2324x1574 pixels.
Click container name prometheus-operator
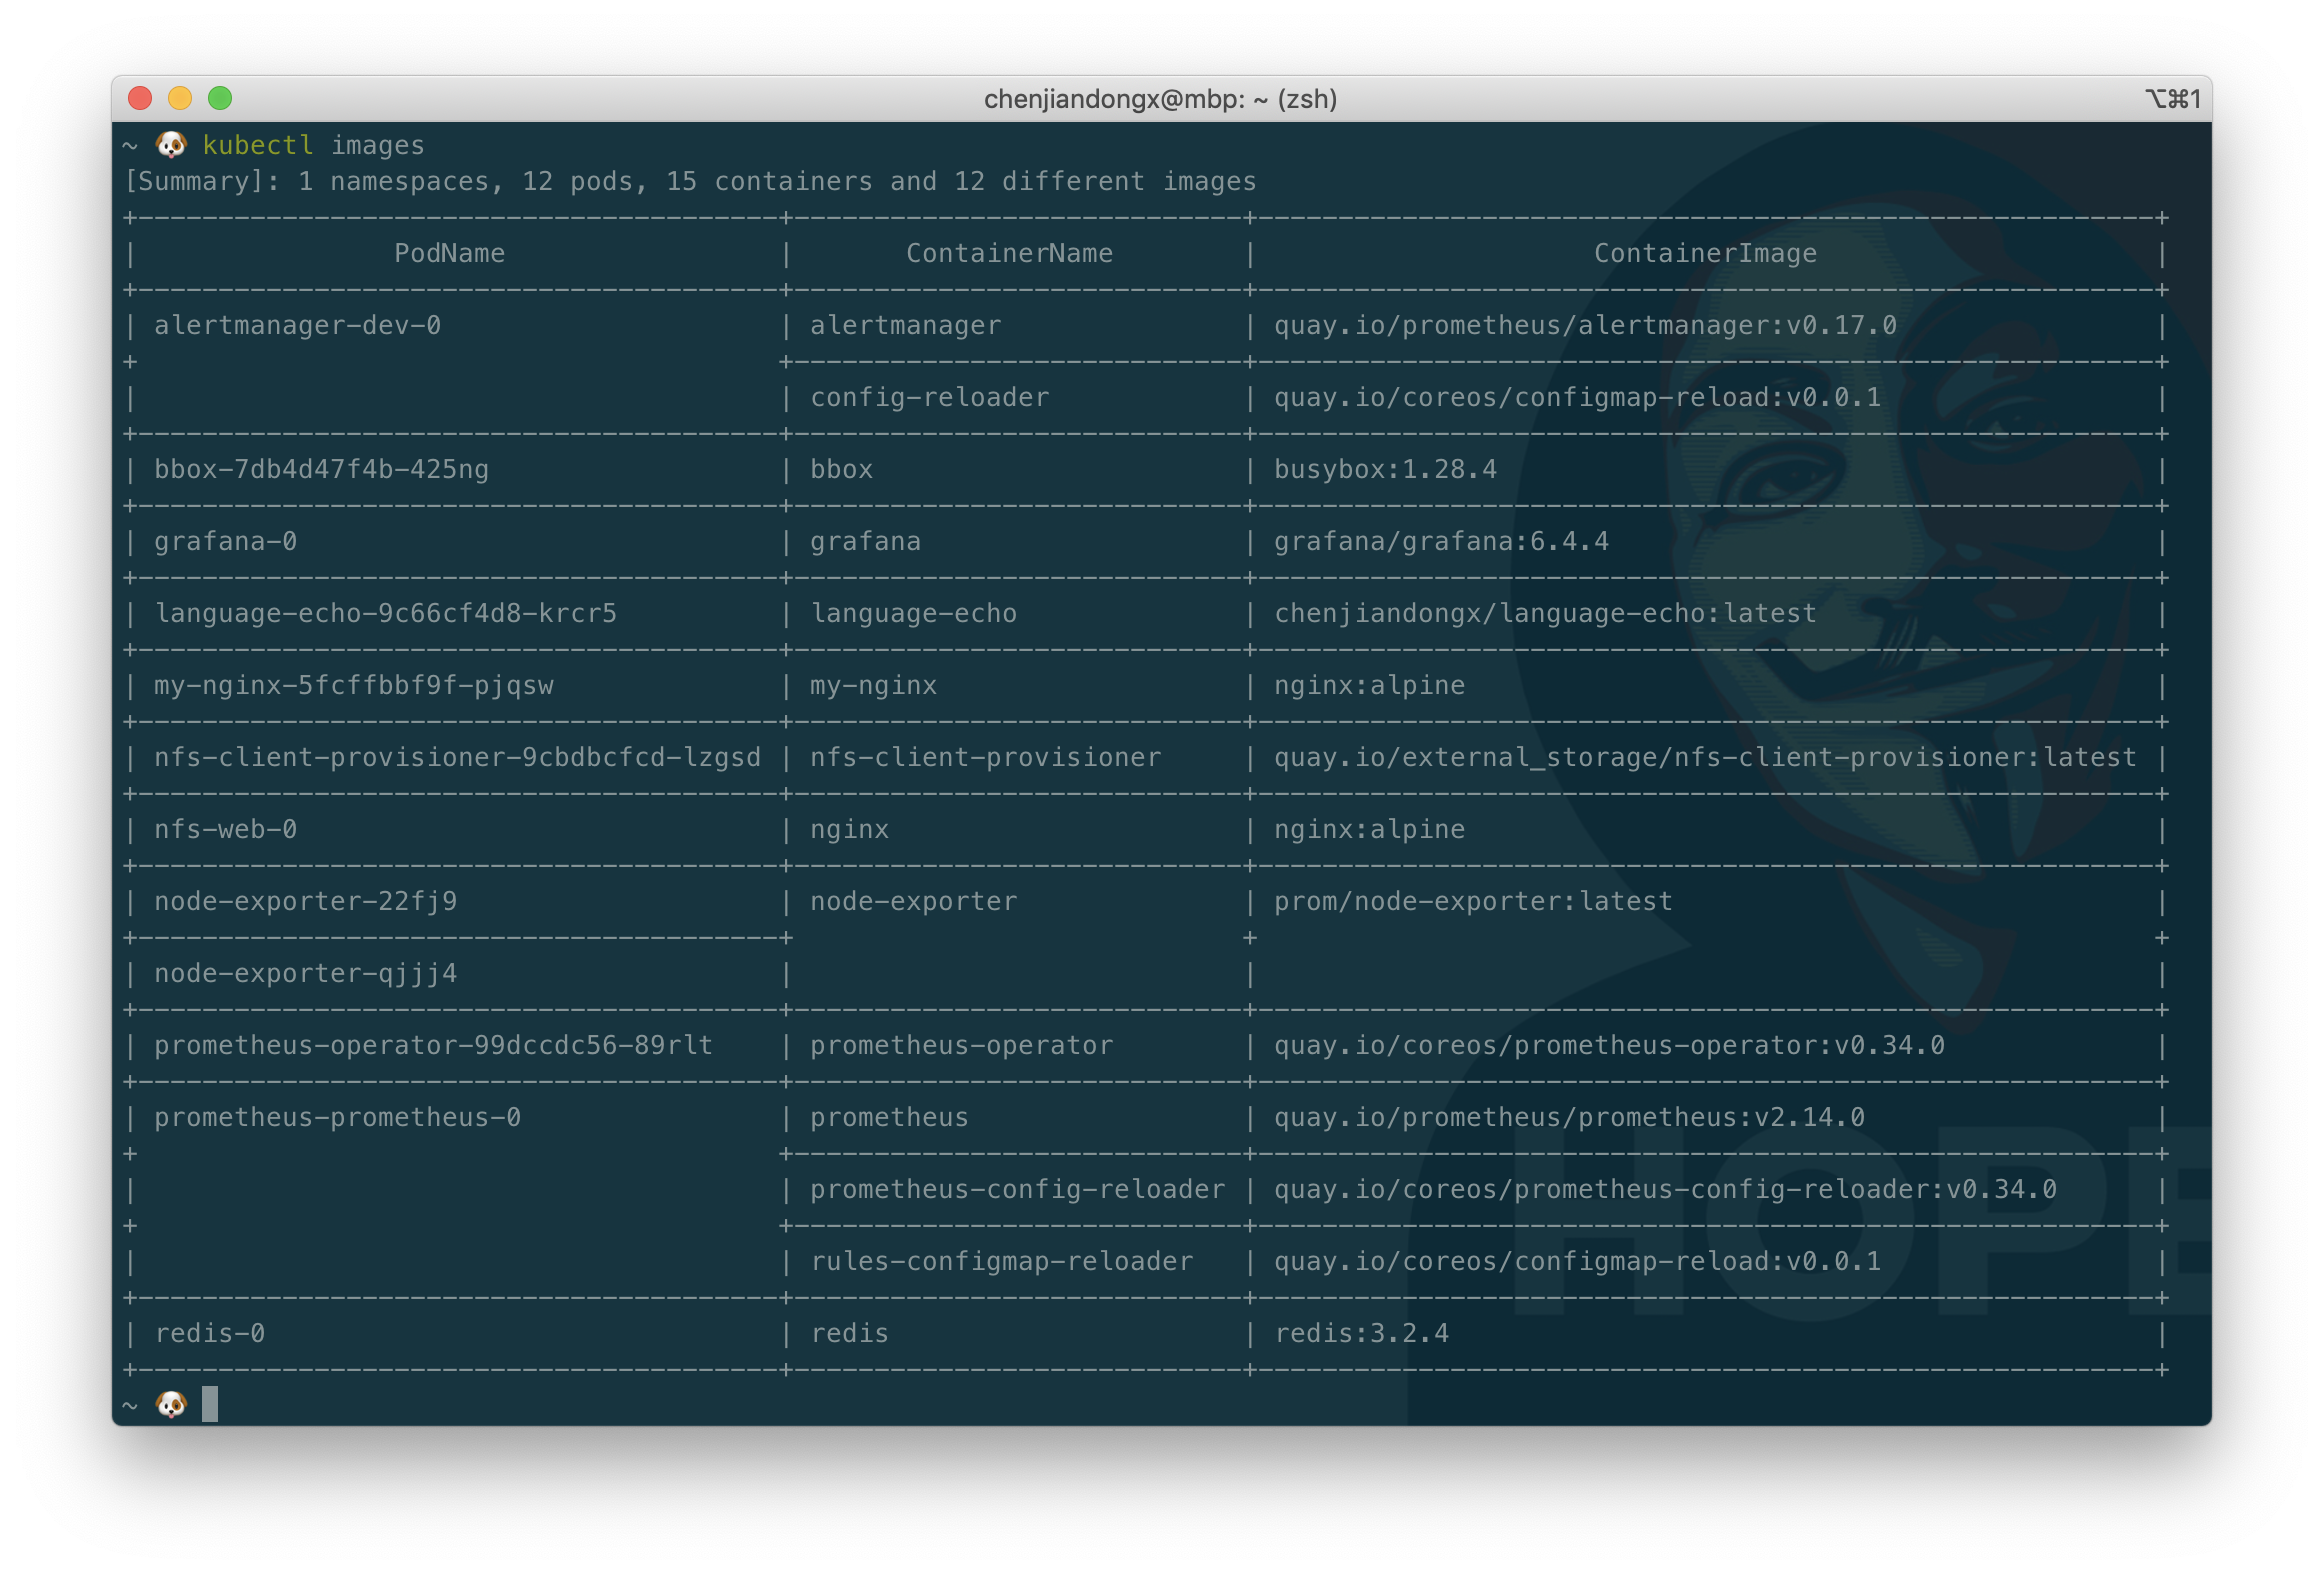(x=962, y=1046)
